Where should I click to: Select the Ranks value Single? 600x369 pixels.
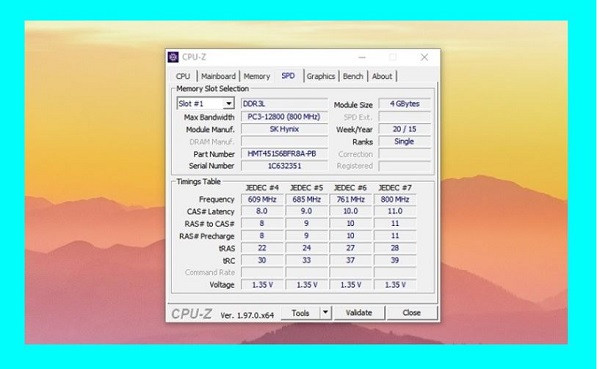[x=404, y=141]
